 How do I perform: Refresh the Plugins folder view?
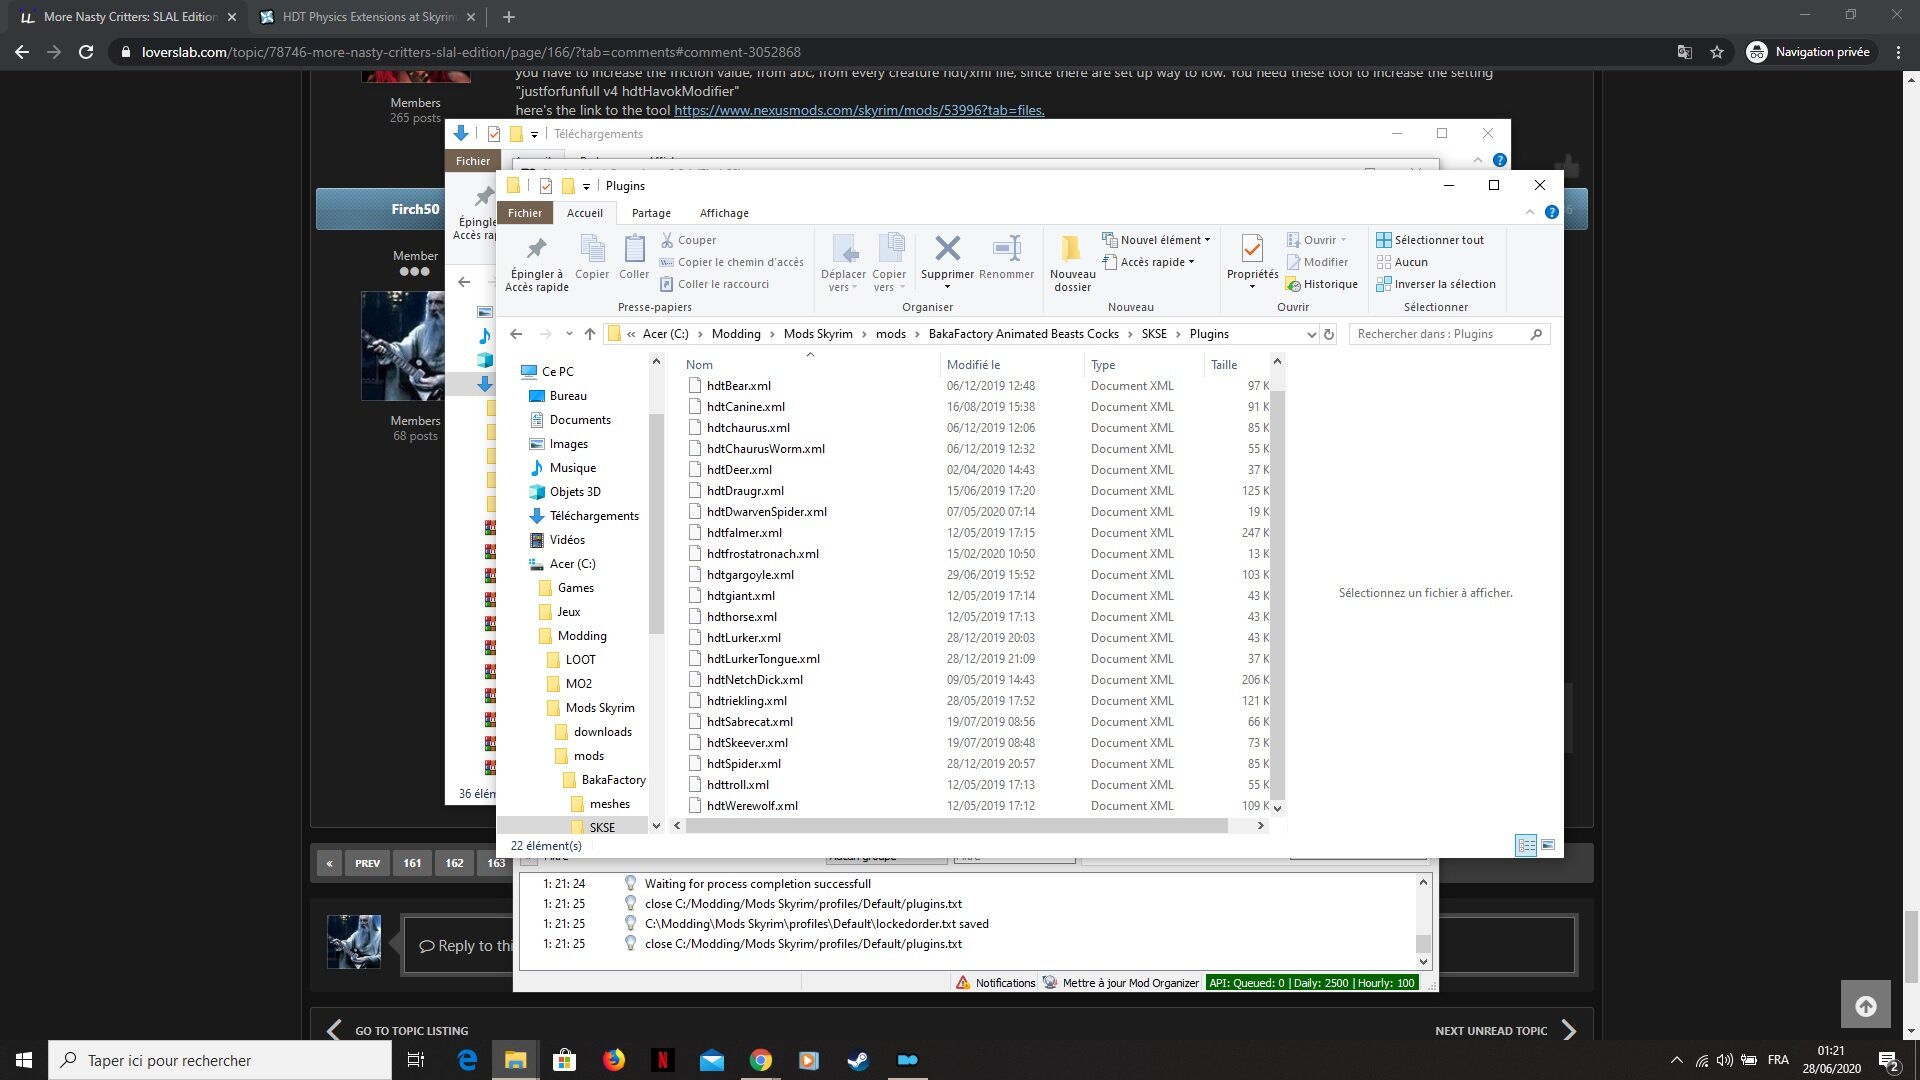(x=1329, y=334)
